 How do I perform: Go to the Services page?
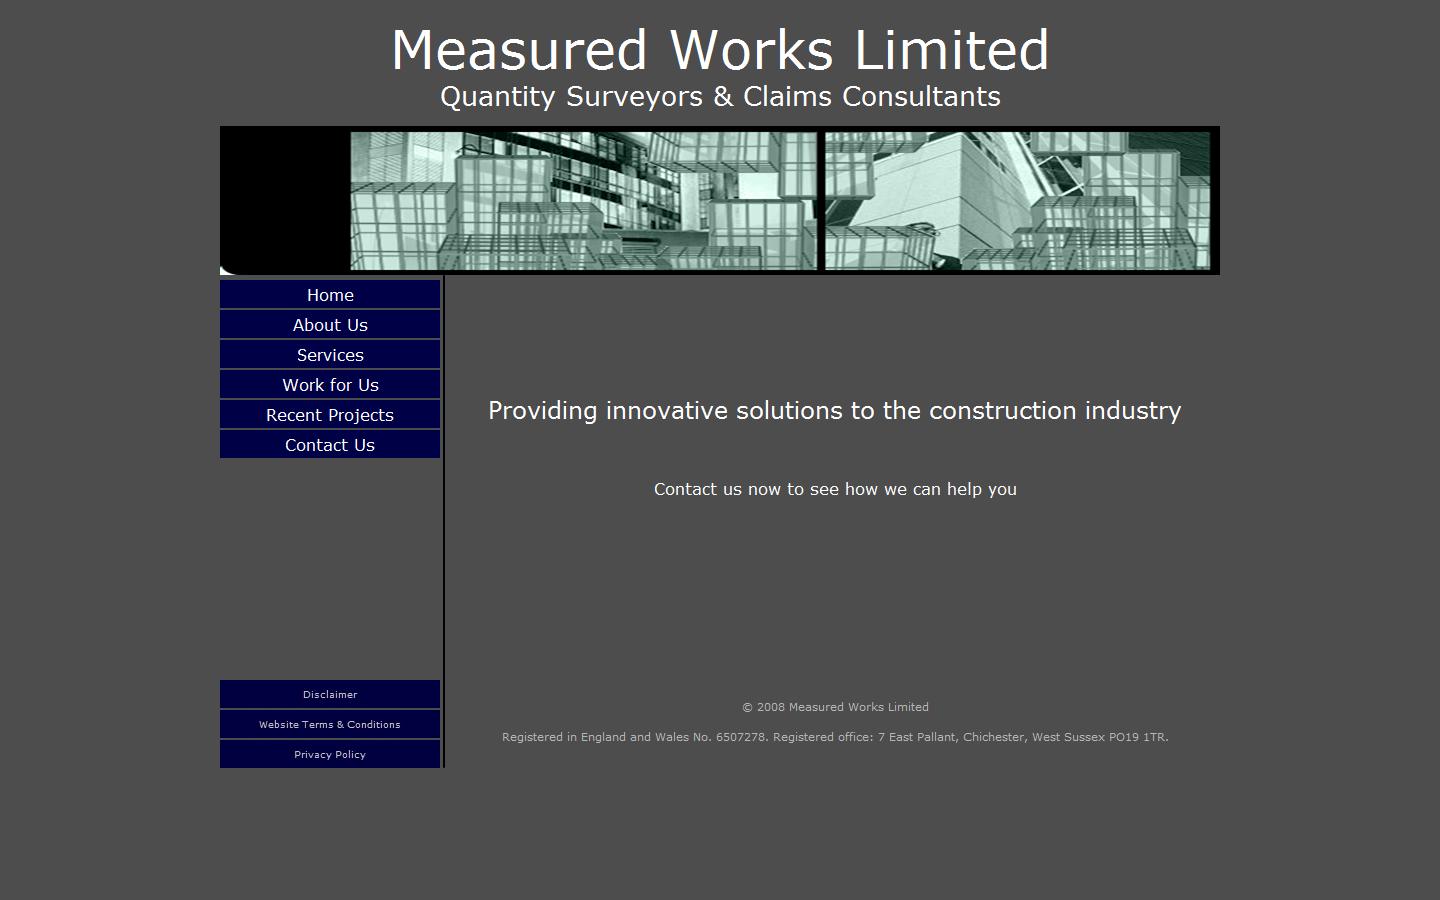[330, 355]
